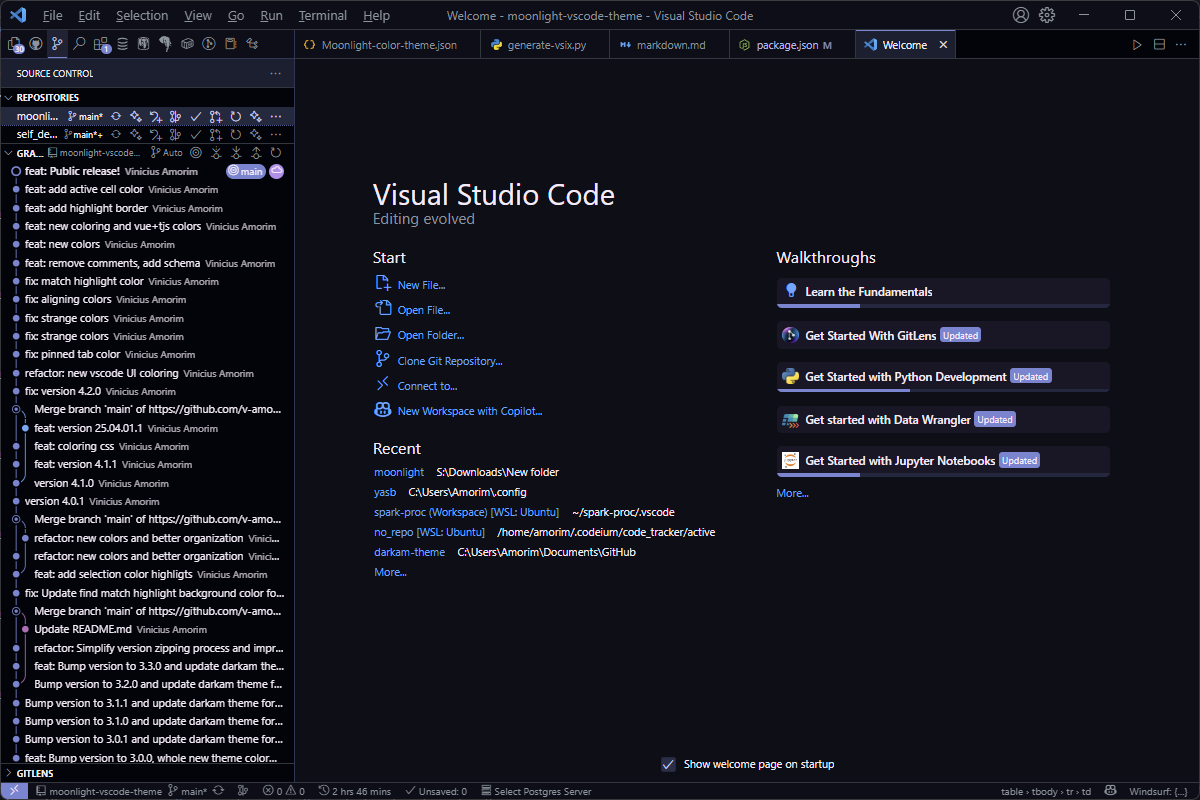1200x800 pixels.
Task: Open Learn the Fundamentals walkthrough
Action: click(x=943, y=292)
